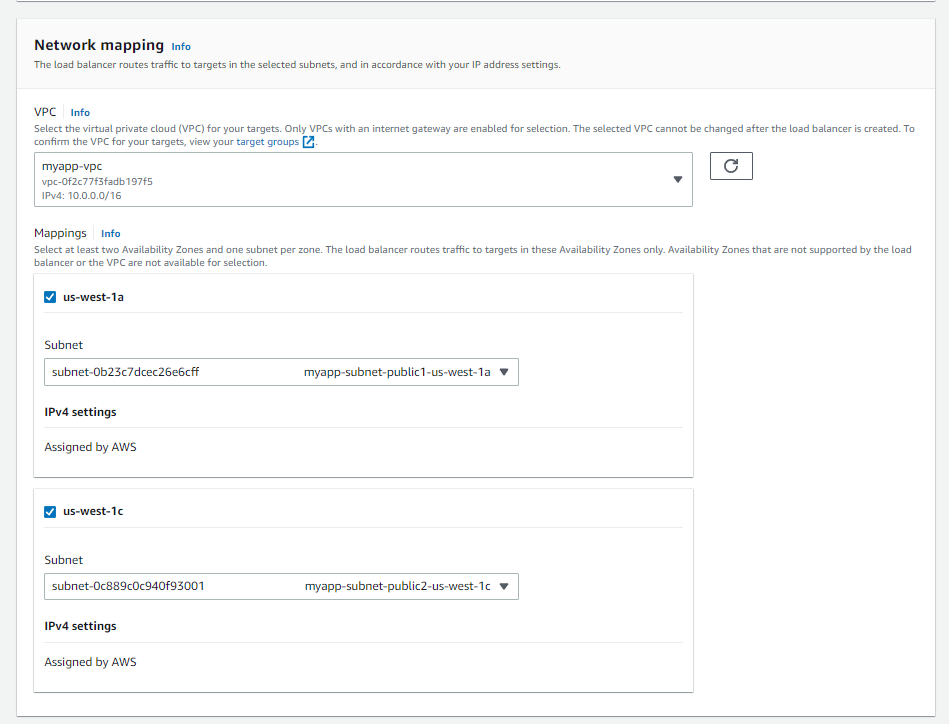
Task: Click the vpc-0f2c77f3fadb197f5 ID text
Action: (97, 182)
